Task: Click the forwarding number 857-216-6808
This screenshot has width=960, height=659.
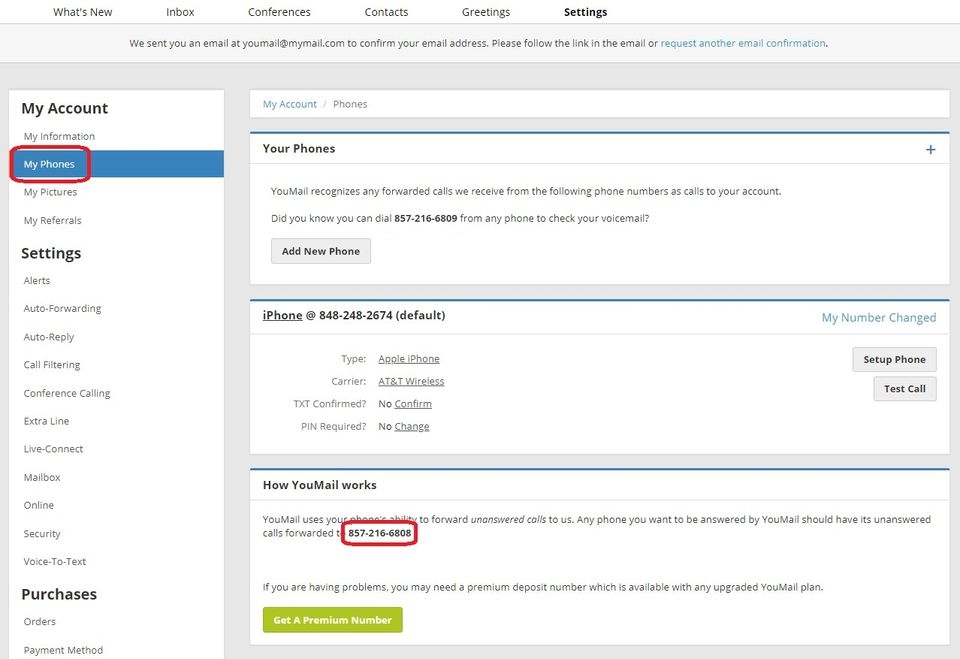Action: [x=380, y=533]
